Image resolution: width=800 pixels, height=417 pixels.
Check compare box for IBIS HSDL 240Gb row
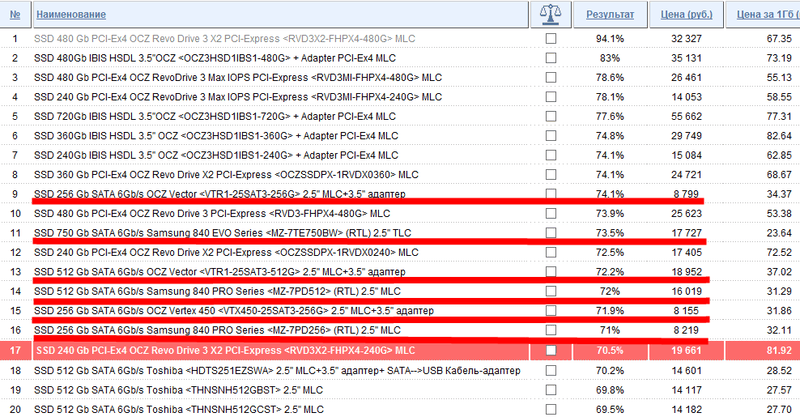point(551,155)
